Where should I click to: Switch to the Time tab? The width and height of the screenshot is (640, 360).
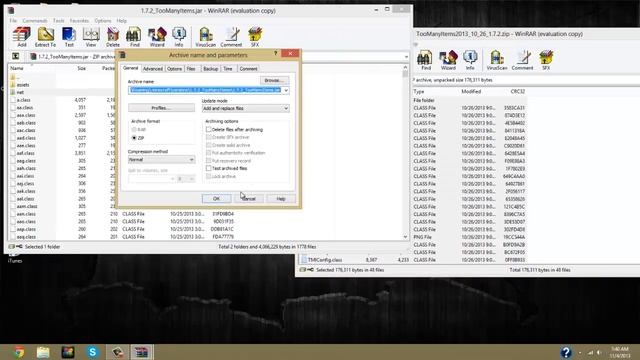tap(228, 69)
